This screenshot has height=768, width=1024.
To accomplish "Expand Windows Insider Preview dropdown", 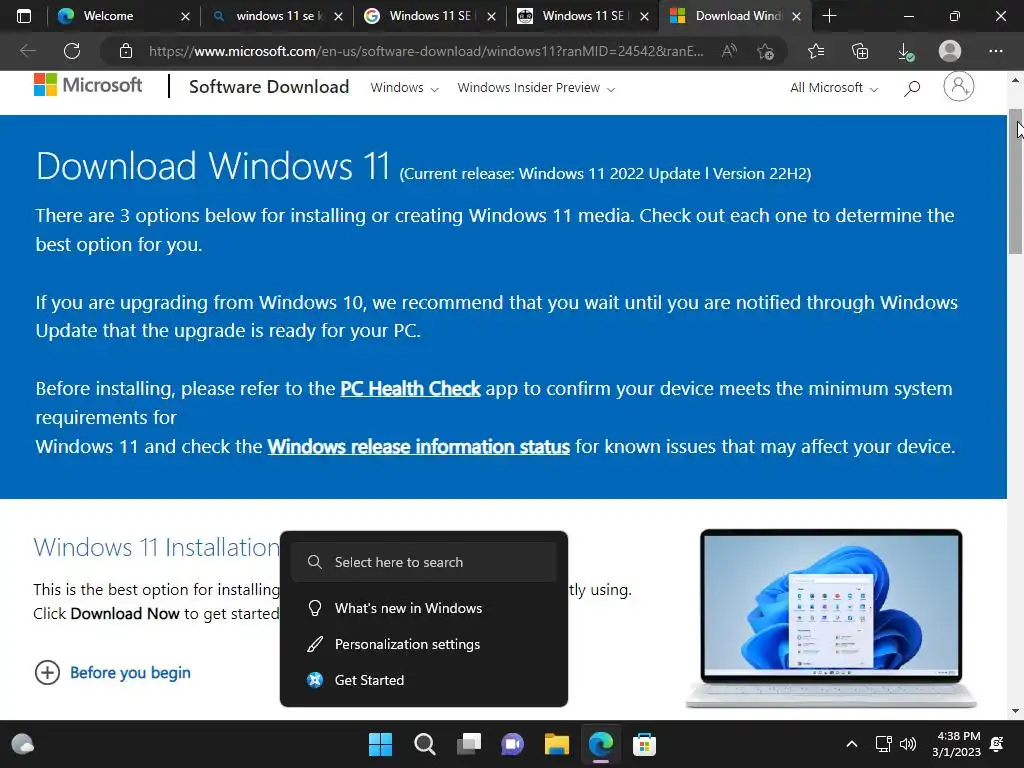I will point(536,88).
